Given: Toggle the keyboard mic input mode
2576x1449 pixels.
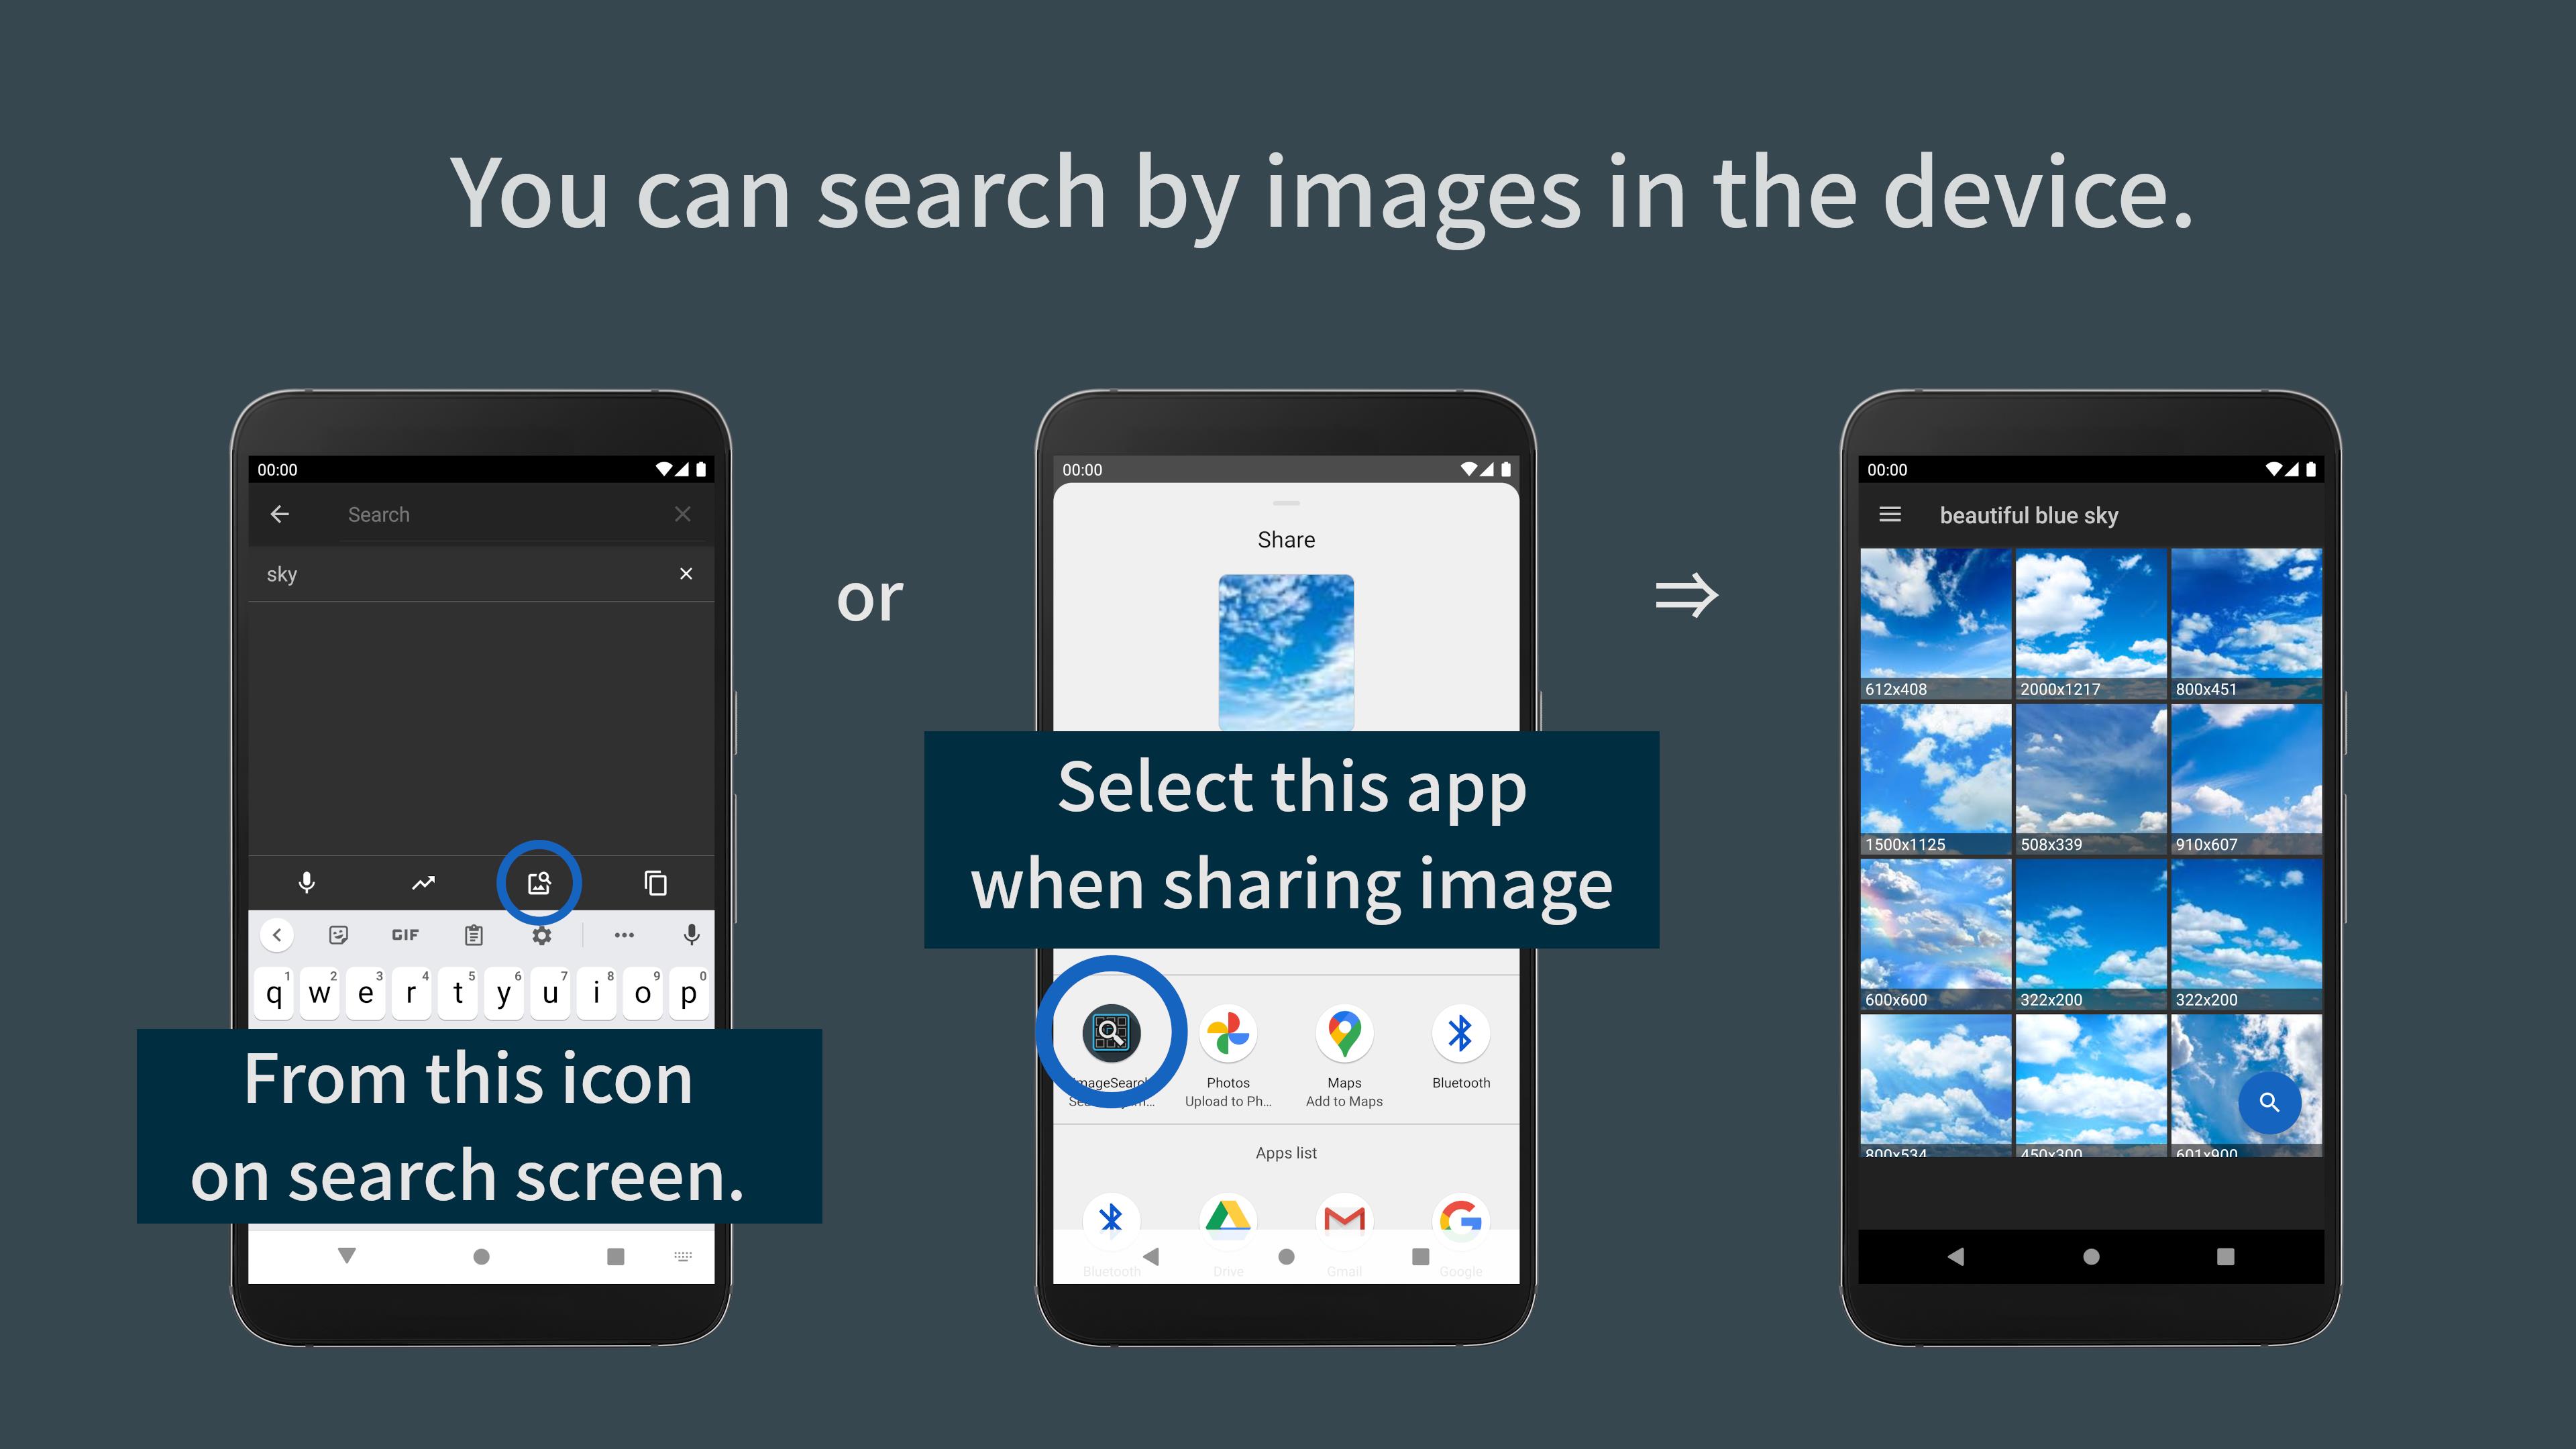Looking at the screenshot, I should pos(692,934).
